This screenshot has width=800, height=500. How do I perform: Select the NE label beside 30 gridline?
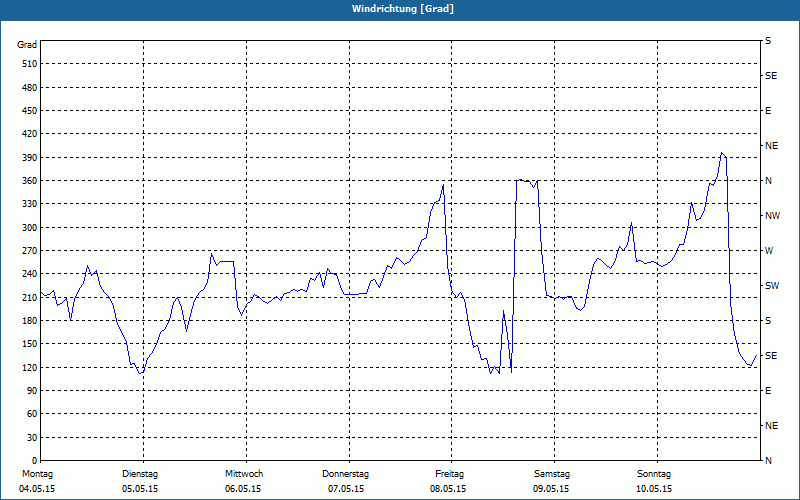(x=771, y=426)
